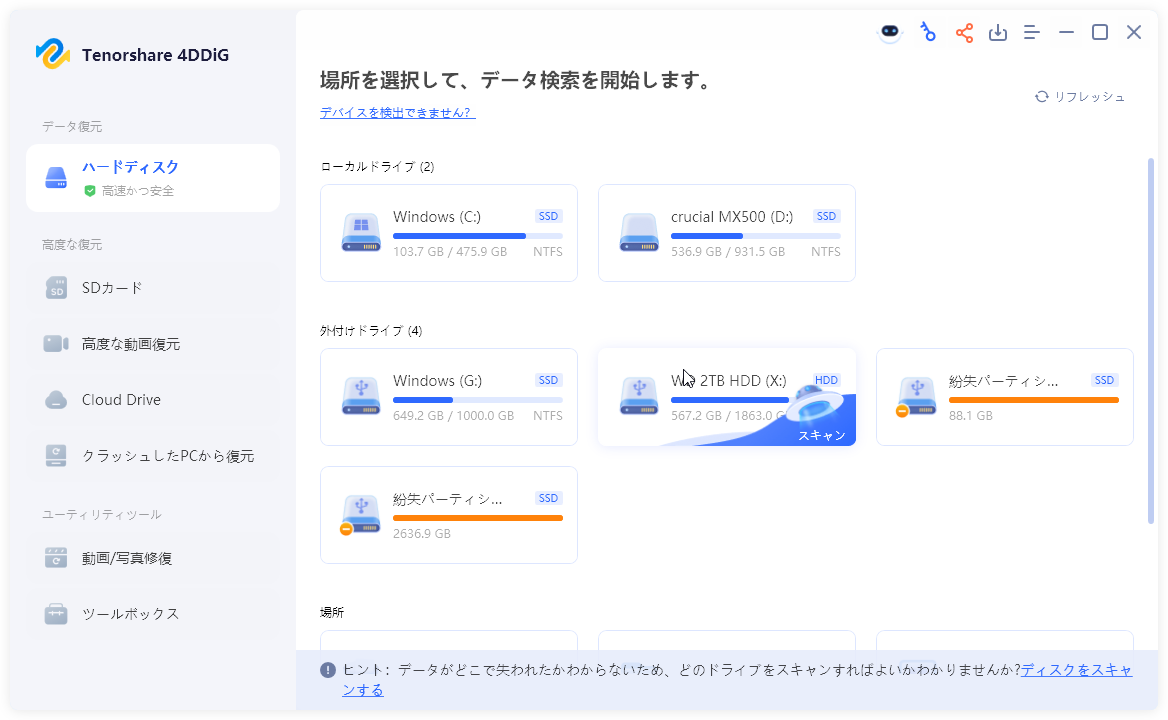This screenshot has height=720, width=1168.
Task: Click the cloud sidebar icon
Action: [x=57, y=400]
